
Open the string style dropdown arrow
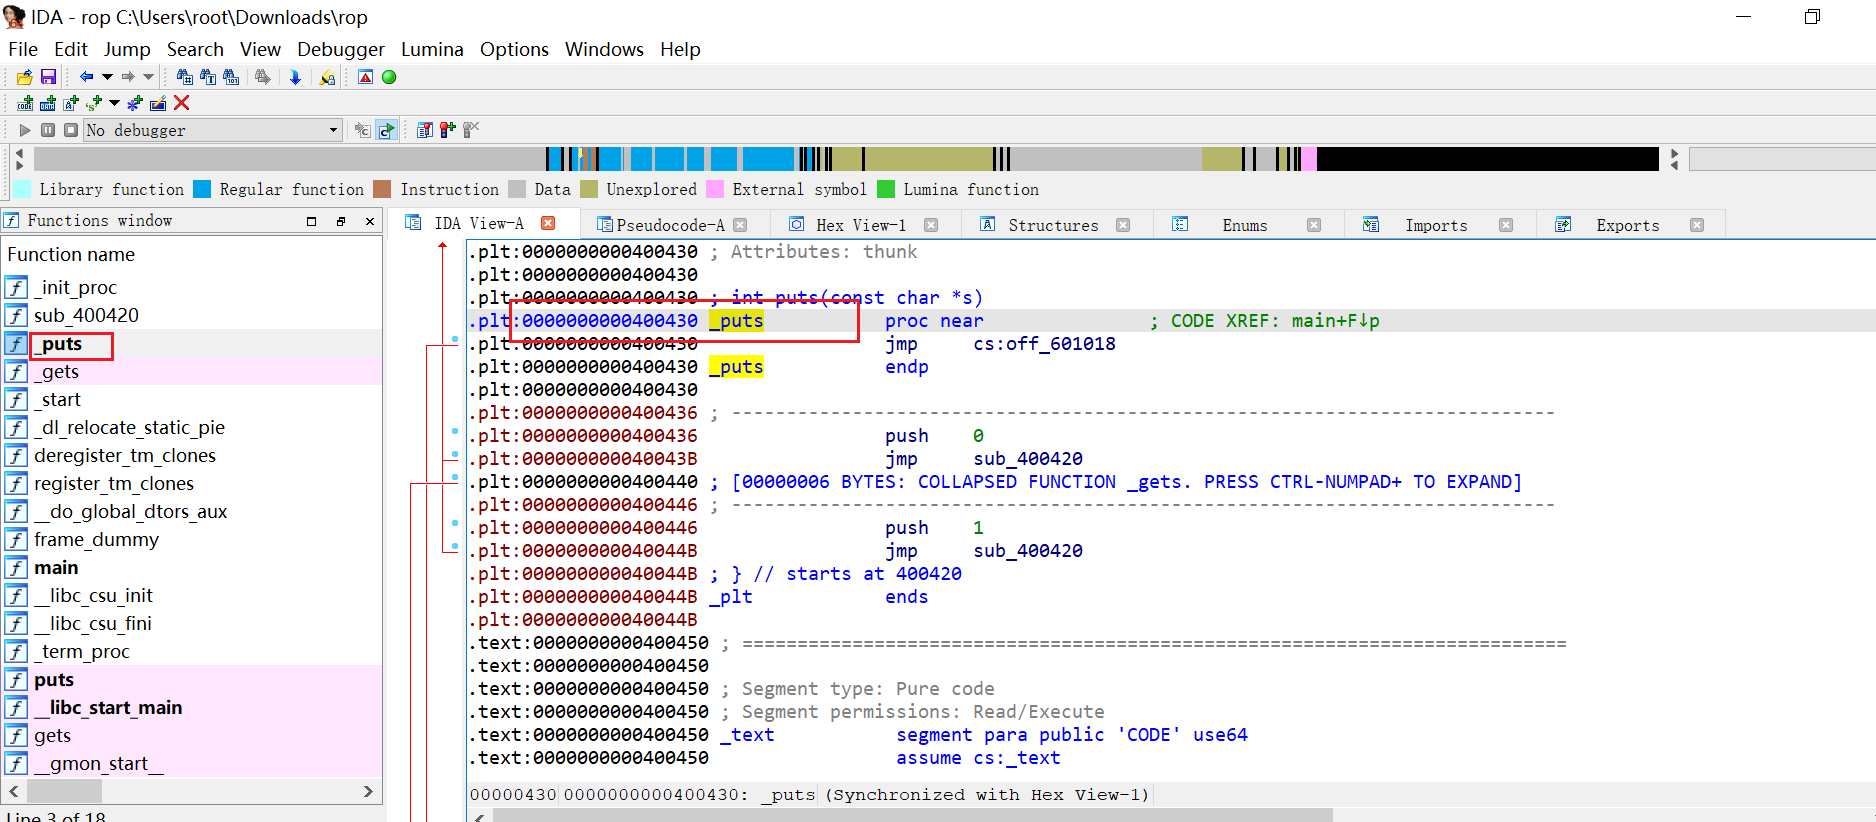pos(114,103)
